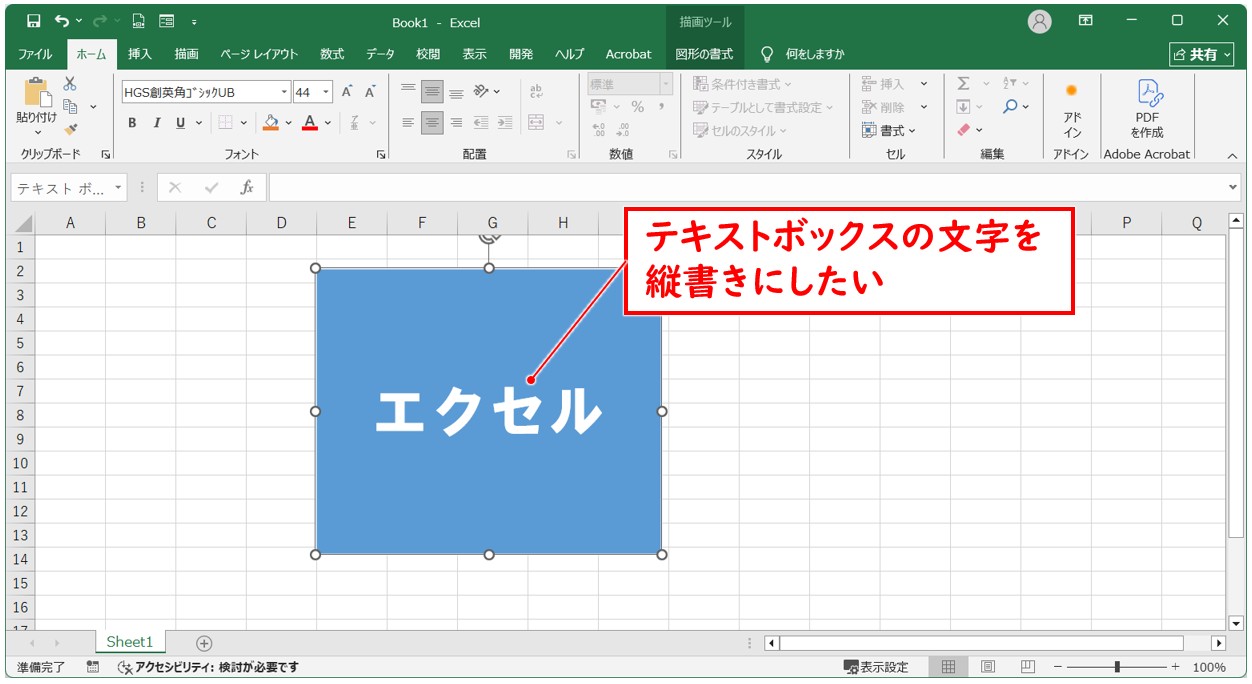Viewport: 1252px width, 684px height.
Task: Open ribbon display options icon
Action: pyautogui.click(x=1086, y=21)
